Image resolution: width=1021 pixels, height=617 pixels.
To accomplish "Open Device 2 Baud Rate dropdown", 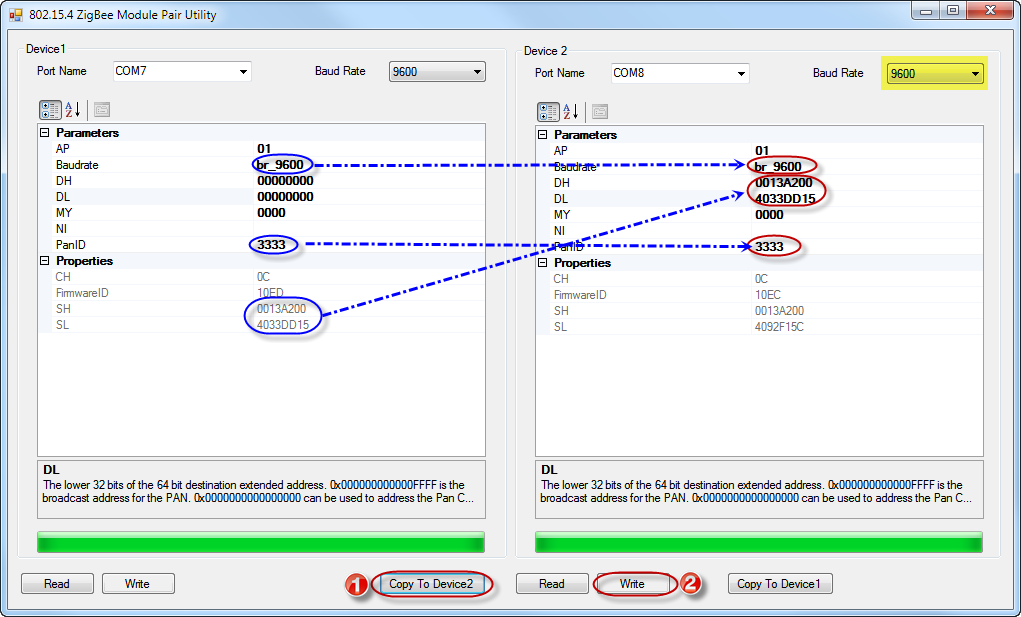I will [934, 74].
